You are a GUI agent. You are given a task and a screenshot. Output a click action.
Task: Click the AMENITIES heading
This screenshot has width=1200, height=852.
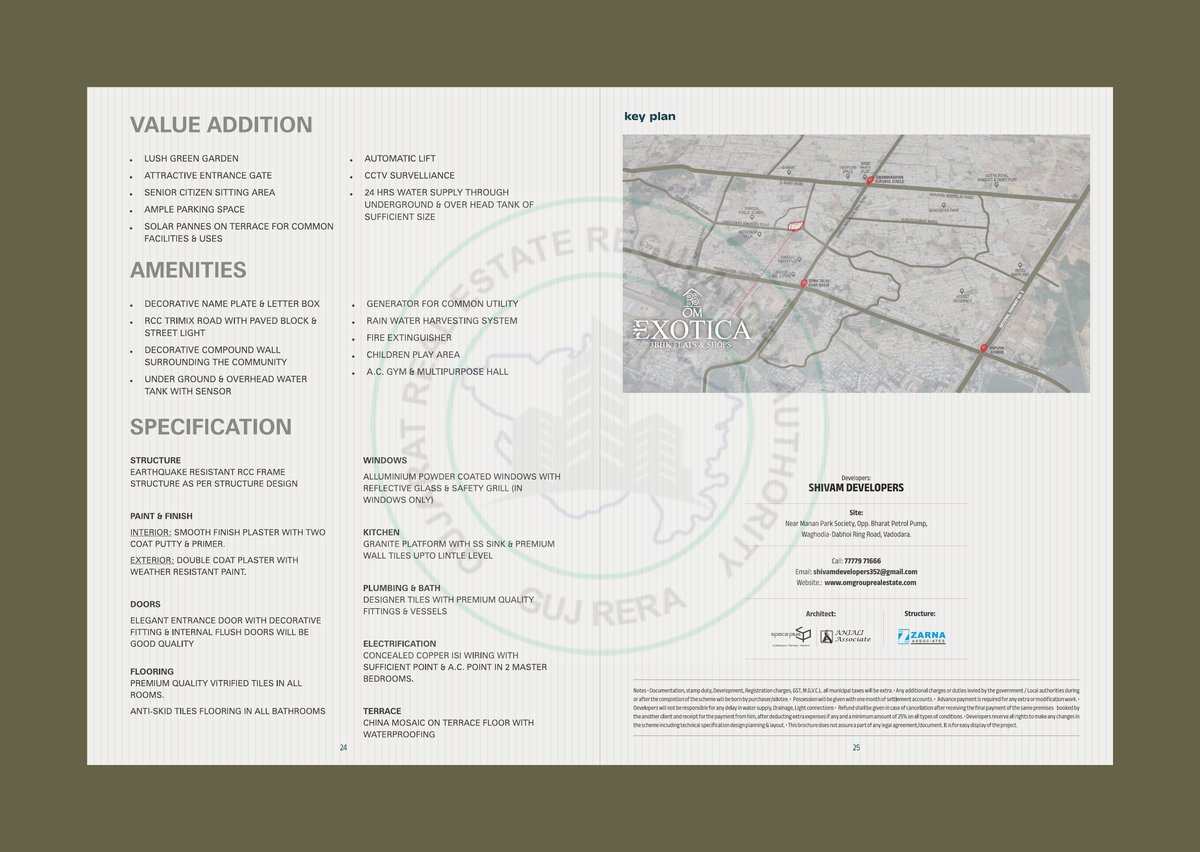188,270
